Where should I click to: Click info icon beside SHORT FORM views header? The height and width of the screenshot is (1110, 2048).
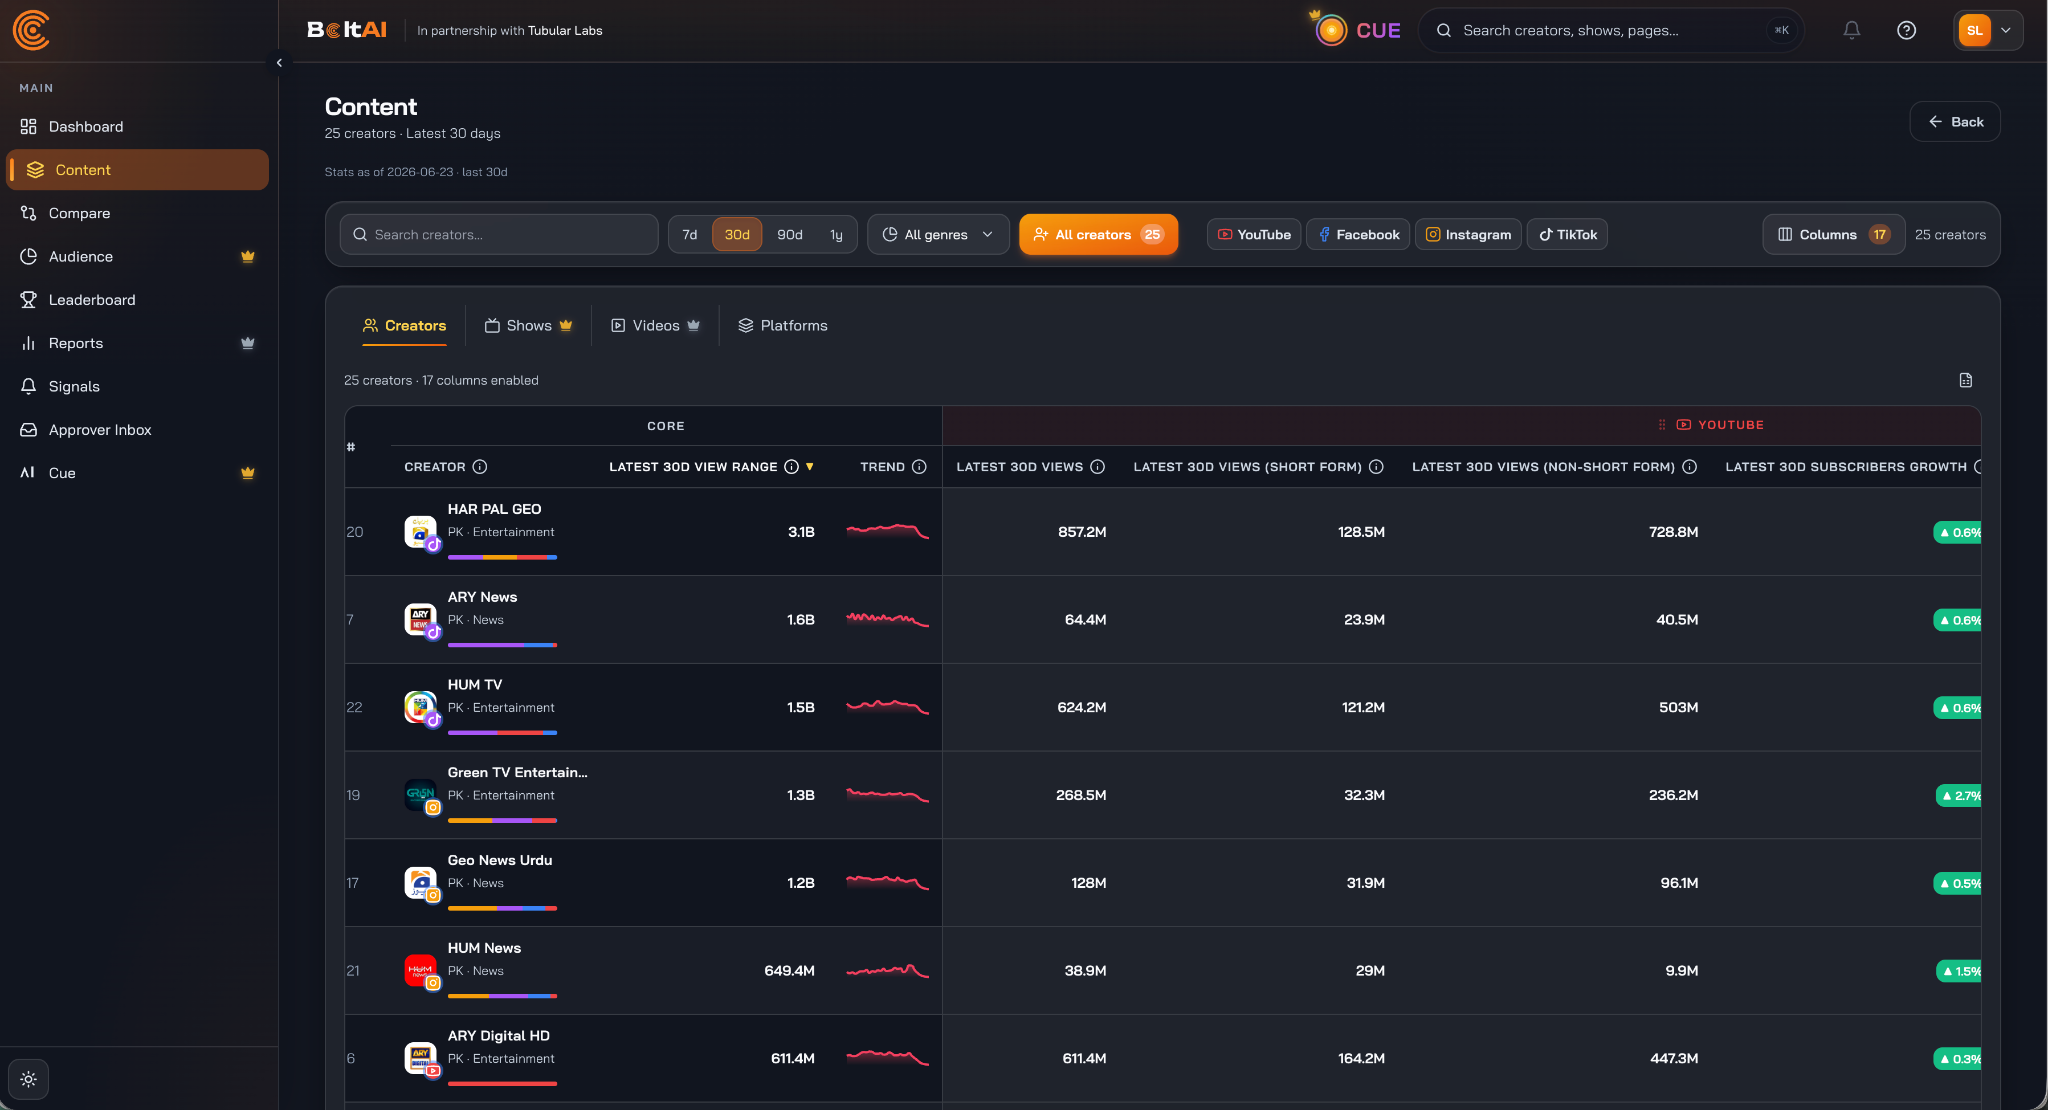(1377, 467)
